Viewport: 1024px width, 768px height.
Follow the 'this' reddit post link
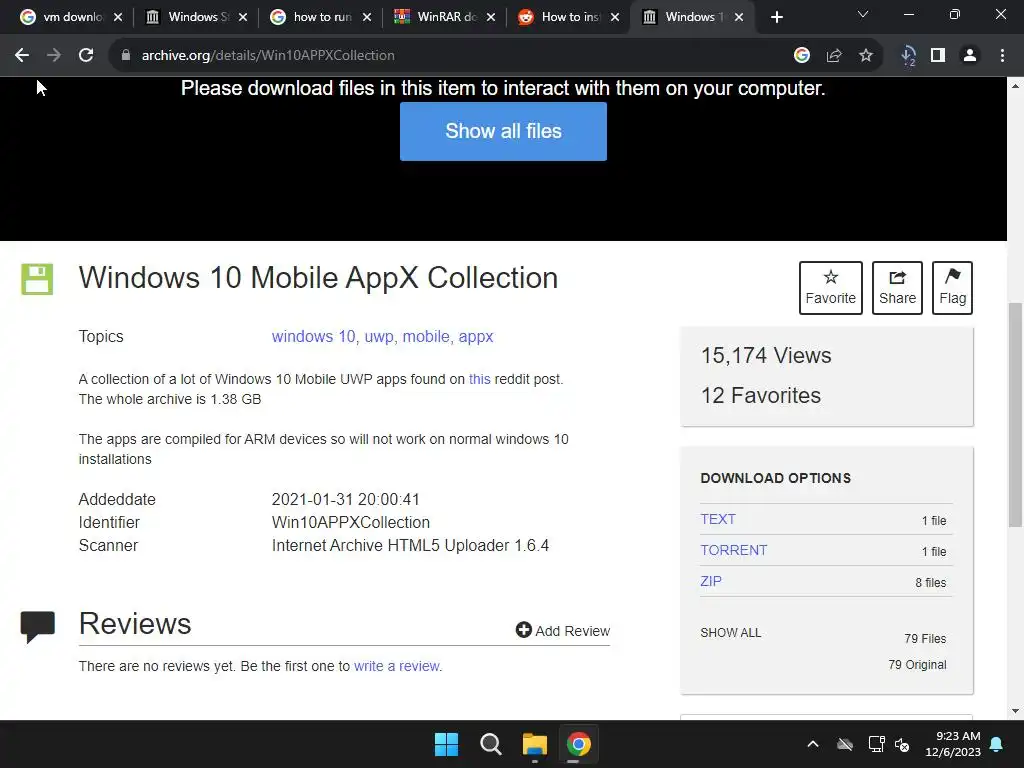479,379
